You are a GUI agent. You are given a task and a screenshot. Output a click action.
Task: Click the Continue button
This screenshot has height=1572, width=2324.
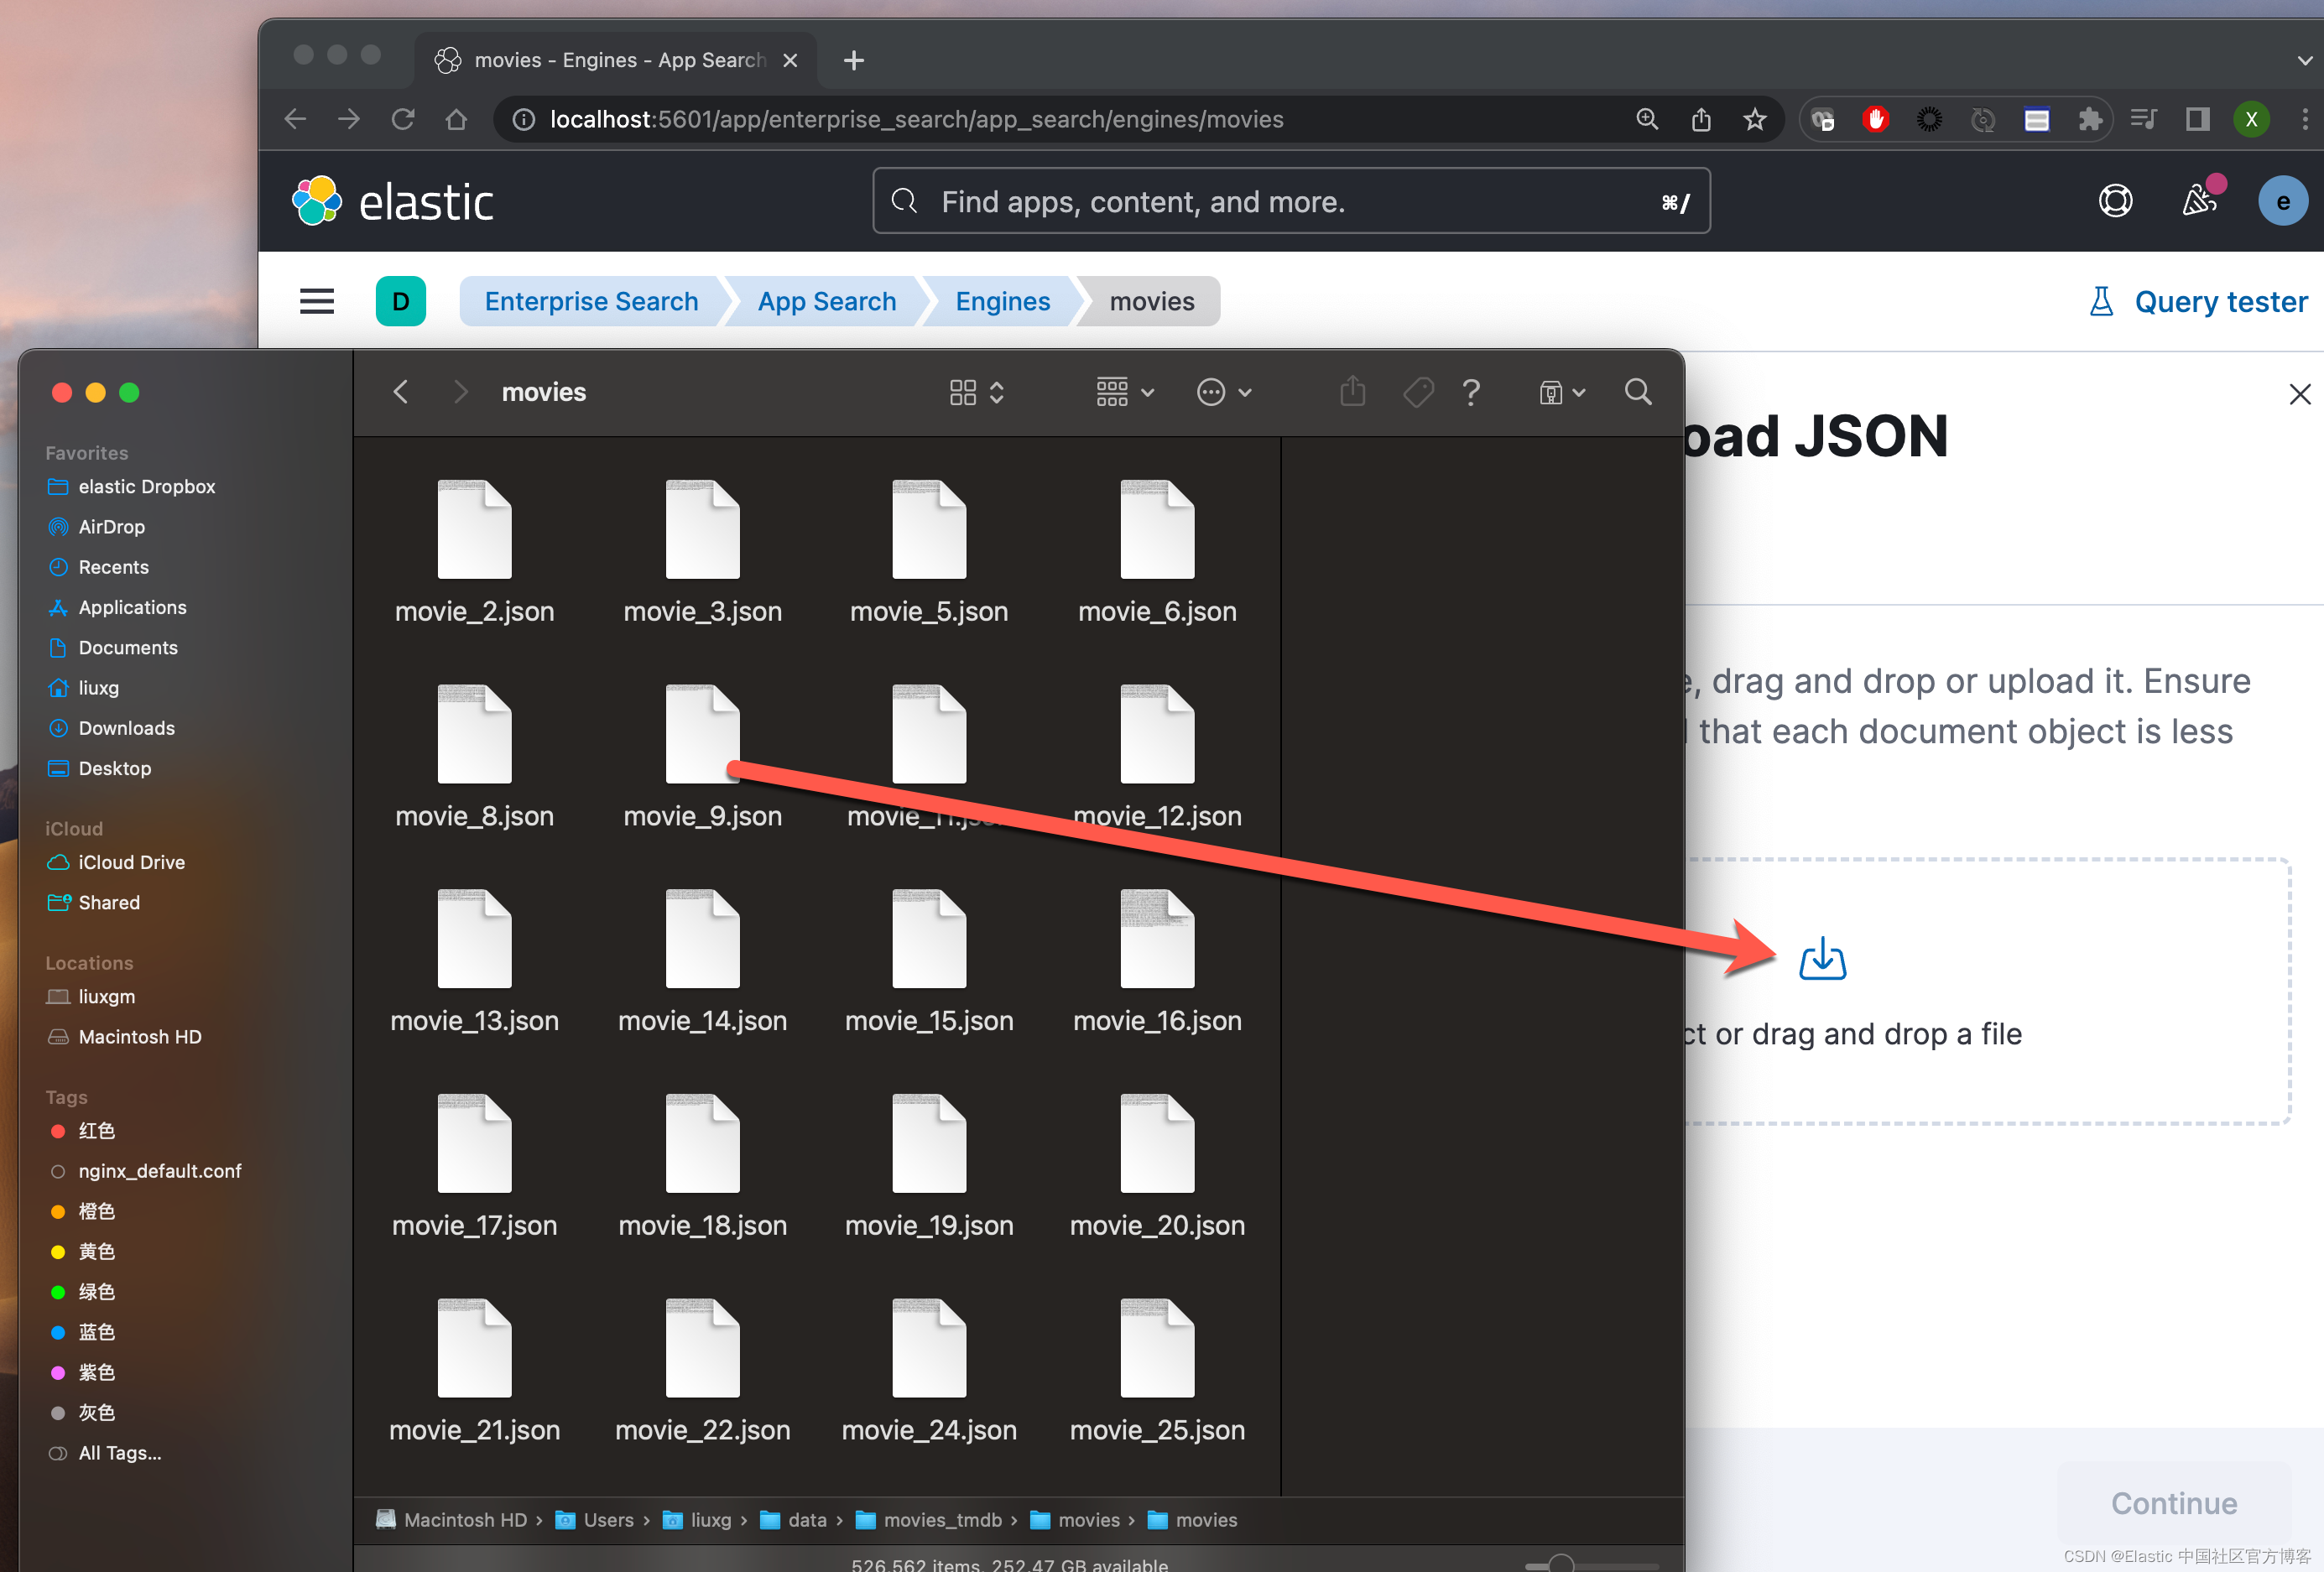[2173, 1502]
